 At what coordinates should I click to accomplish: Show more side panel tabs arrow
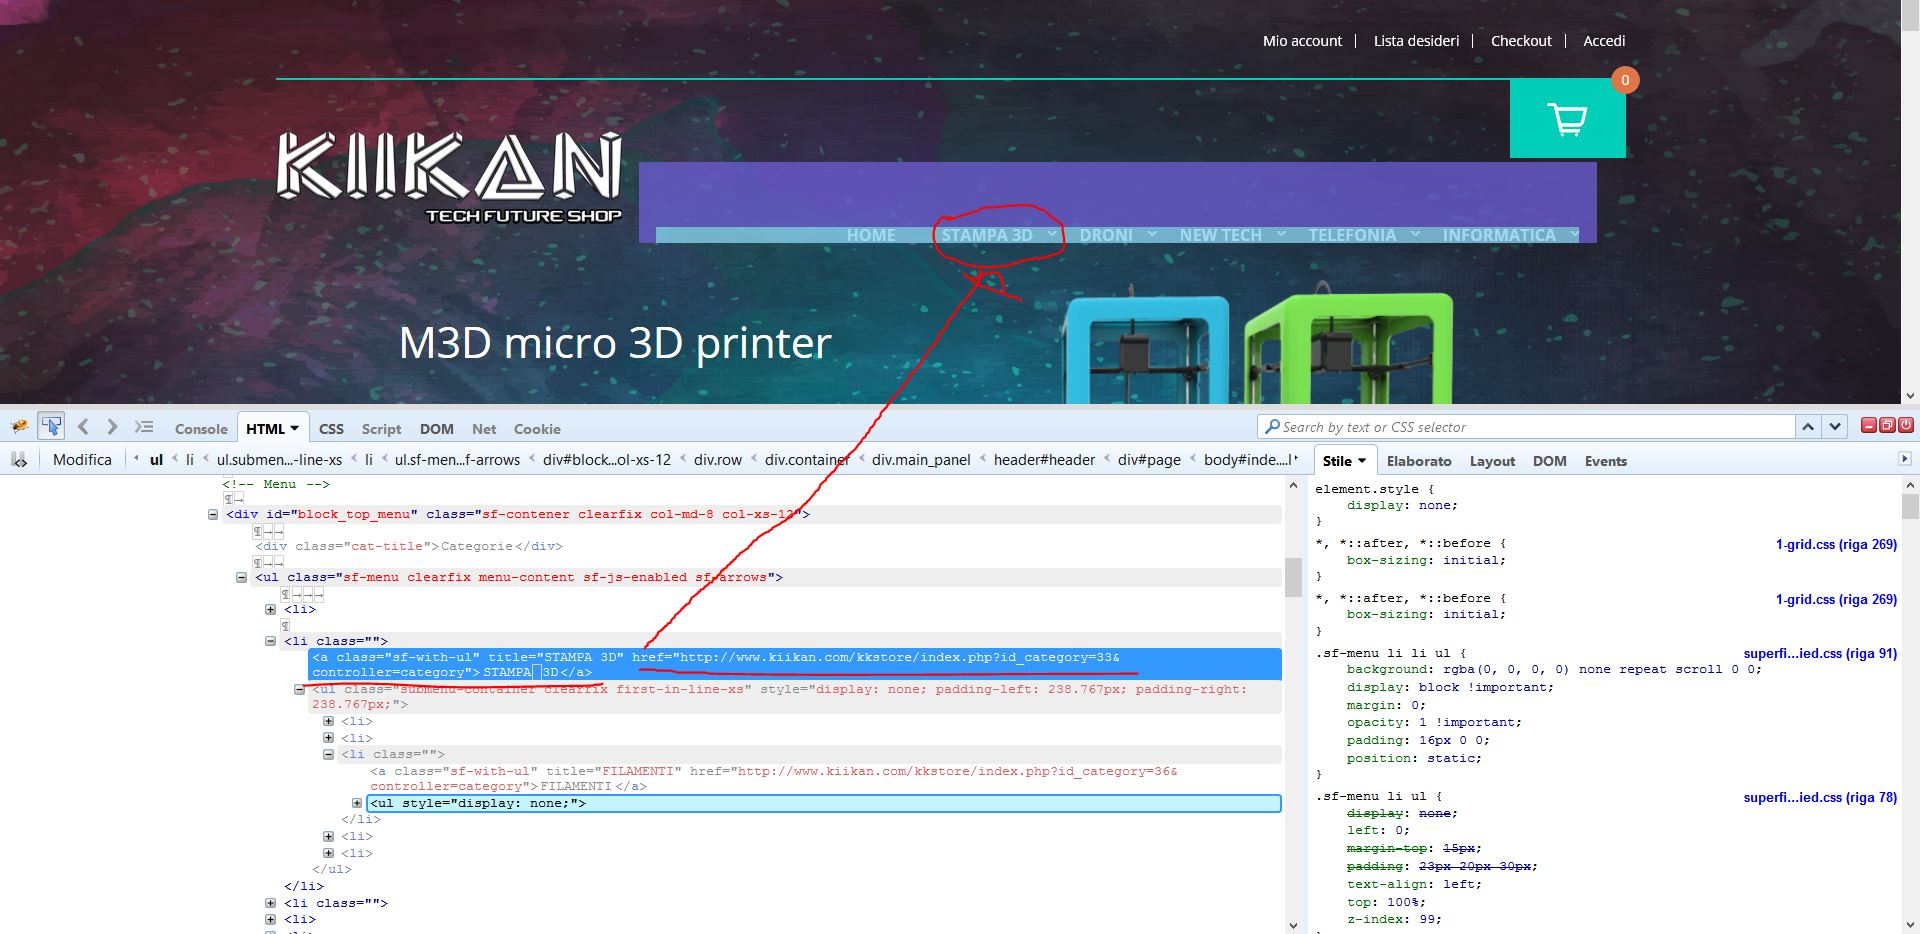pyautogui.click(x=1904, y=460)
